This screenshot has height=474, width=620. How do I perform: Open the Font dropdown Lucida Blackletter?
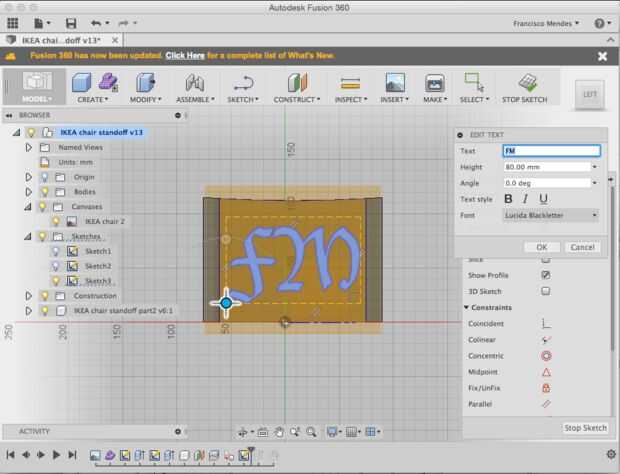pos(551,215)
